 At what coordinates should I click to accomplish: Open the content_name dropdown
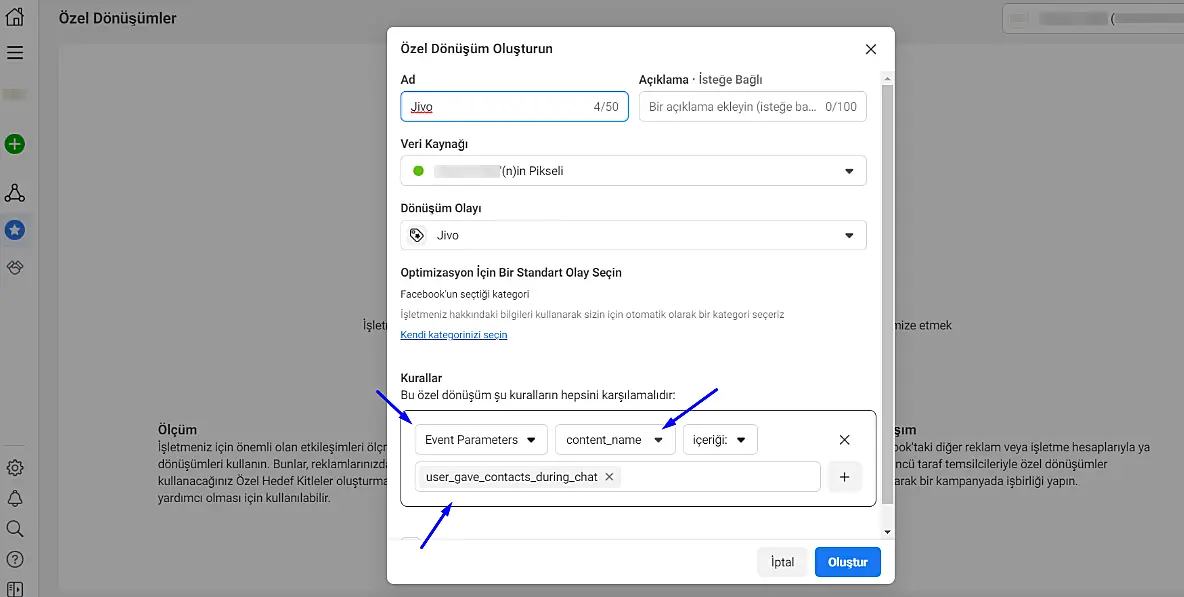(615, 440)
